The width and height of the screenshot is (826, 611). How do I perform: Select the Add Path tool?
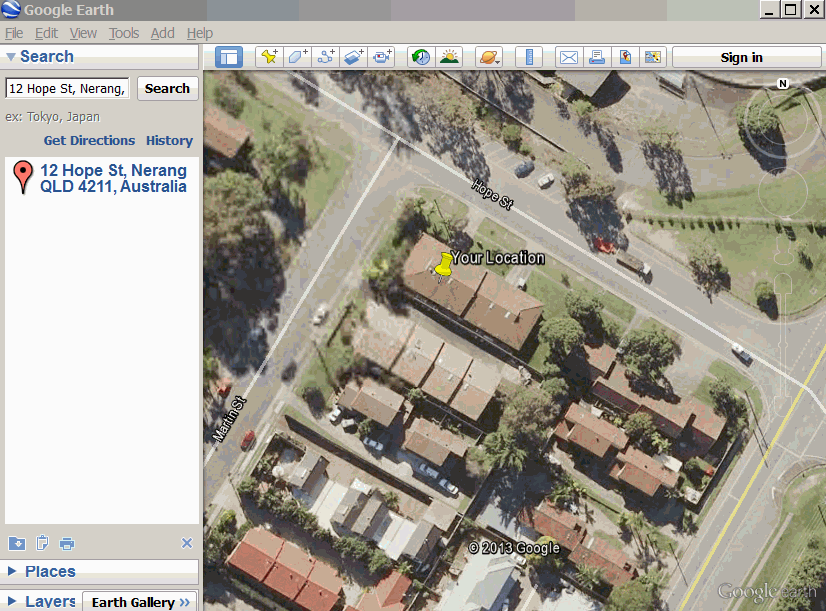click(326, 57)
